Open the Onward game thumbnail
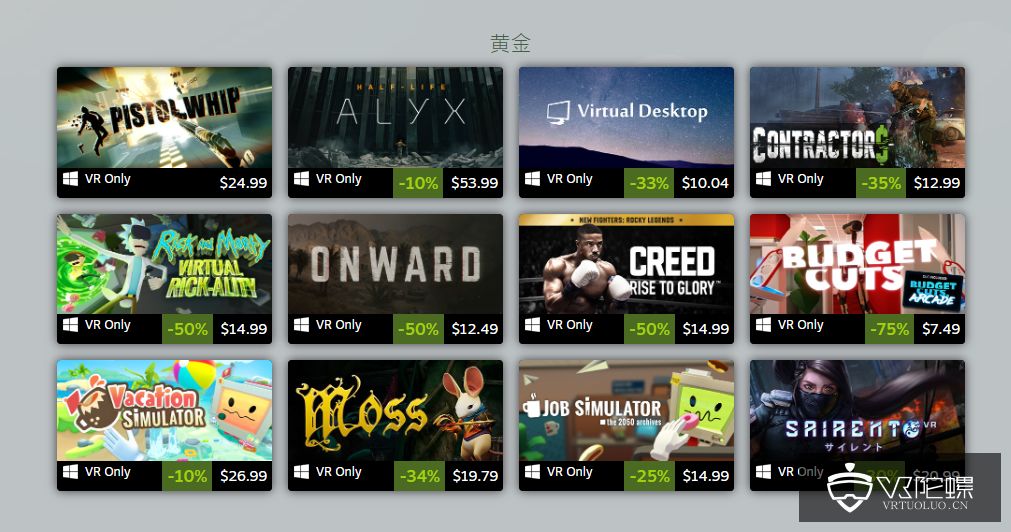This screenshot has height=532, width=1011. point(395,264)
